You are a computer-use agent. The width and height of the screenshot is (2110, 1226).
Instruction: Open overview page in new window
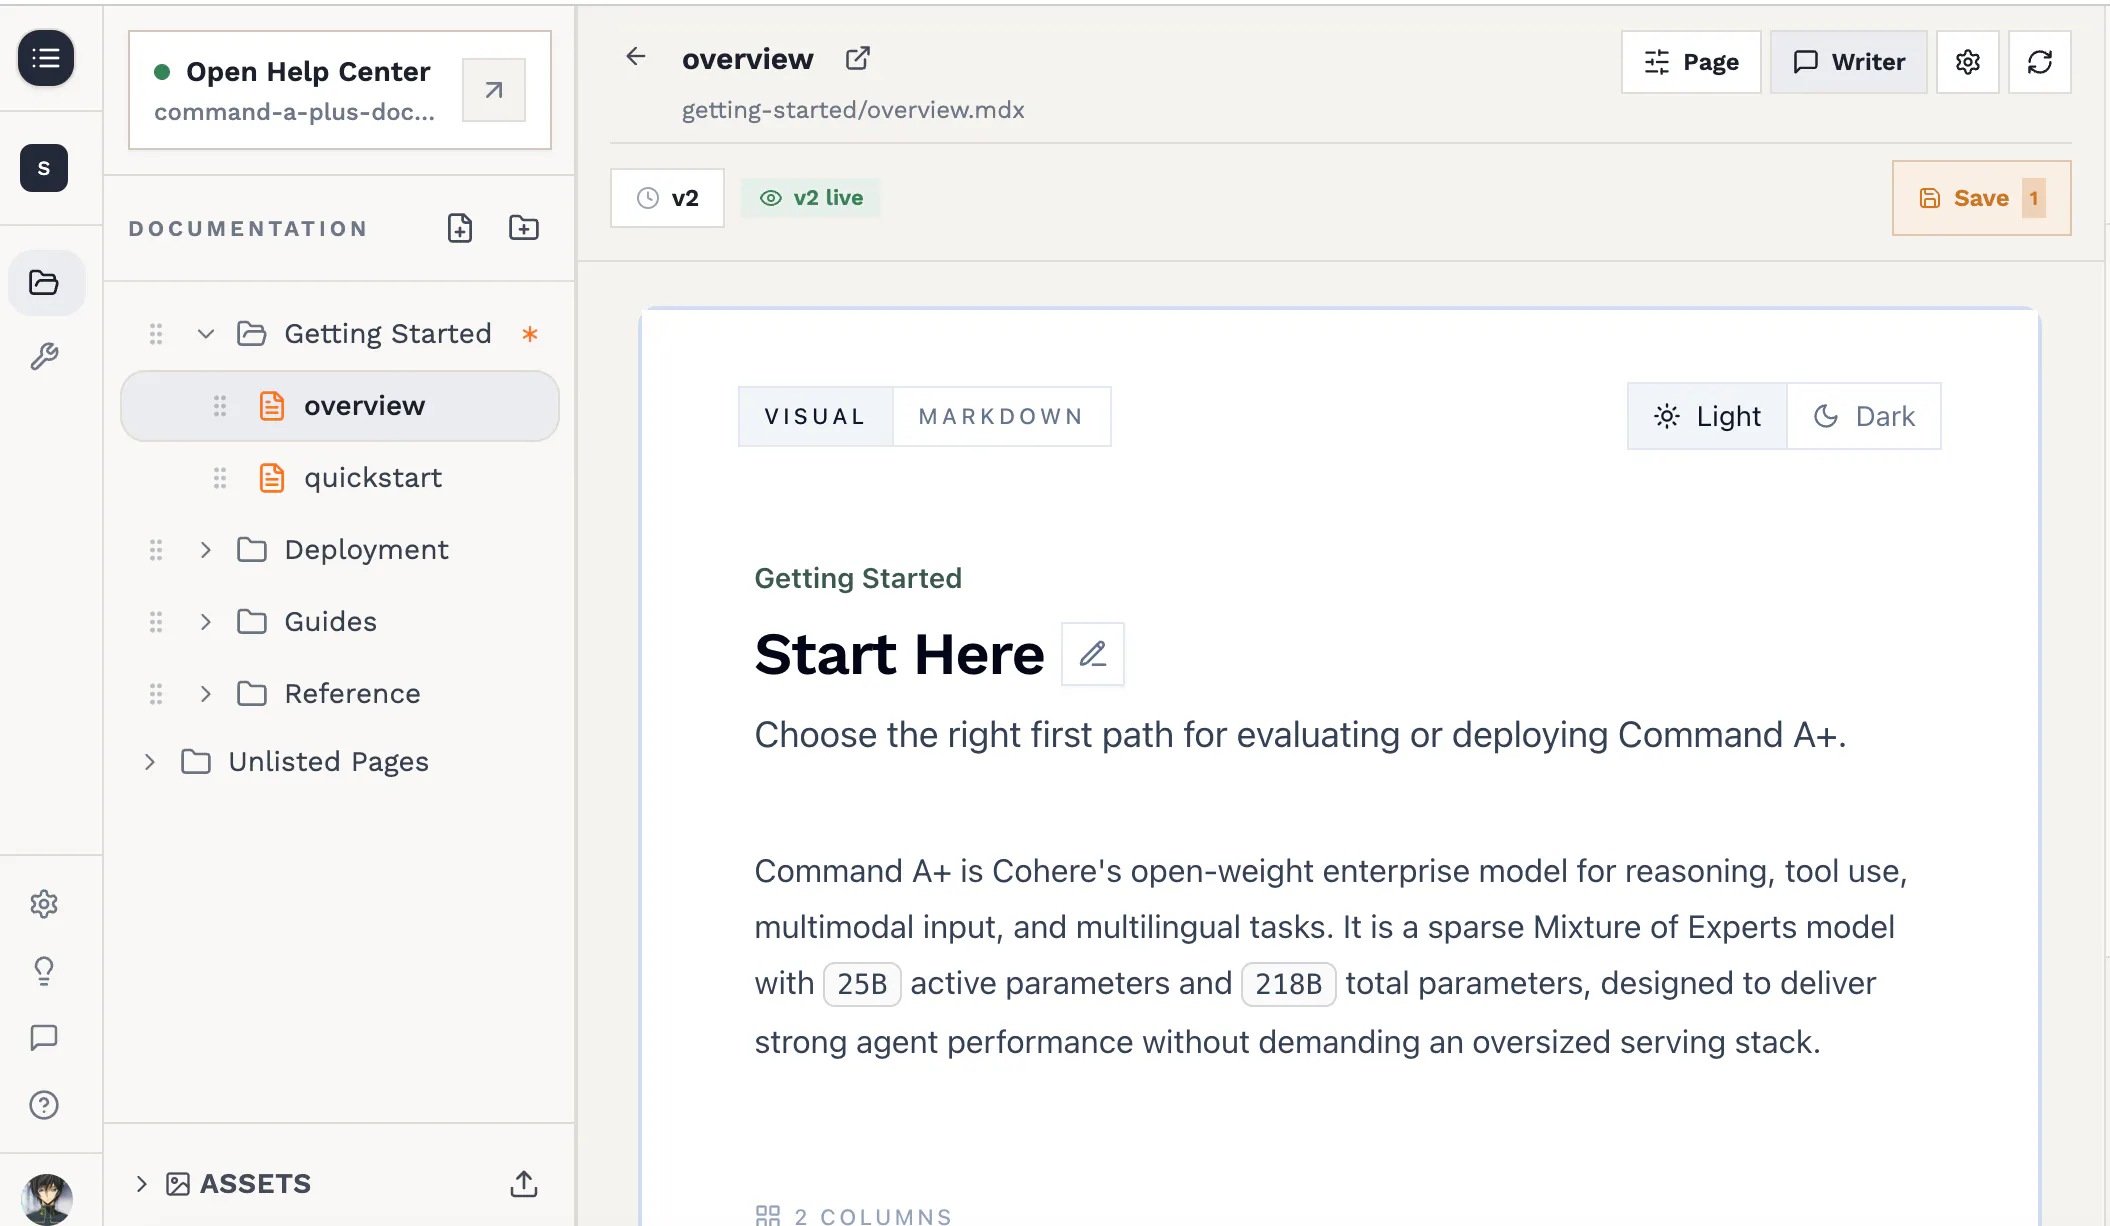point(858,58)
